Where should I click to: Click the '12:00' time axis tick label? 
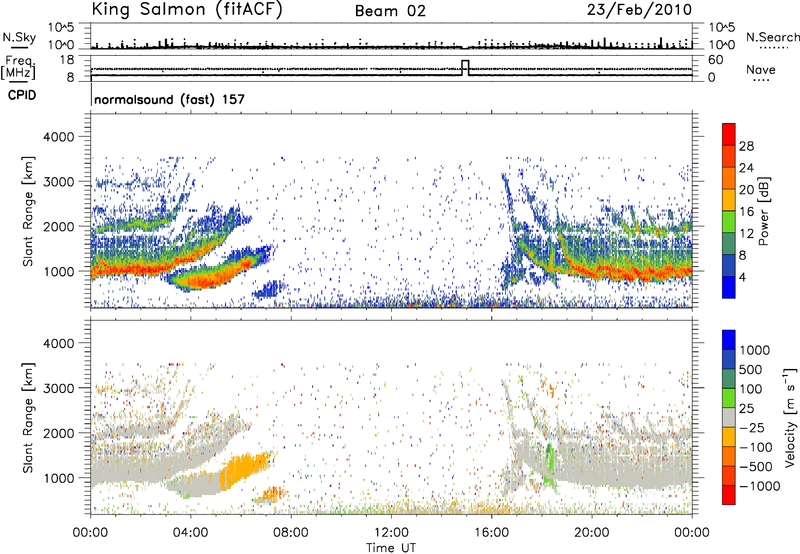point(391,532)
